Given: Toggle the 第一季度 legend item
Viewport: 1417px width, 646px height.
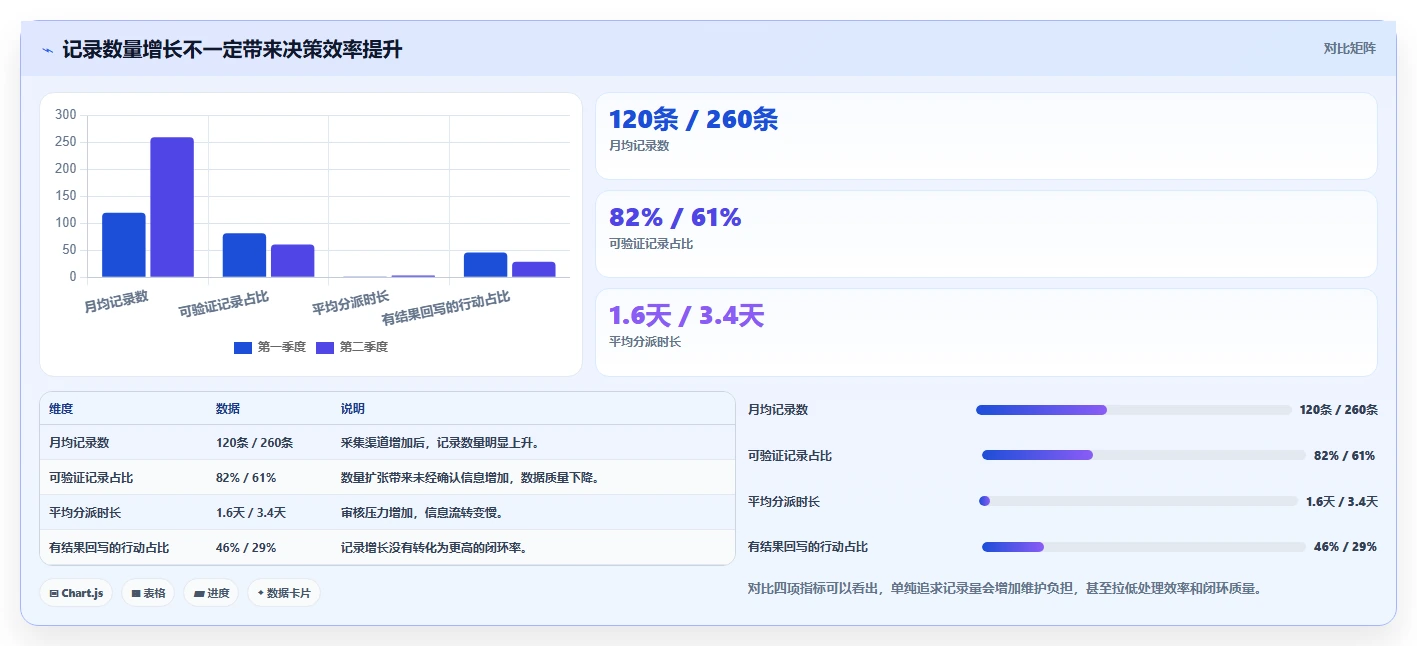Looking at the screenshot, I should click(270, 347).
